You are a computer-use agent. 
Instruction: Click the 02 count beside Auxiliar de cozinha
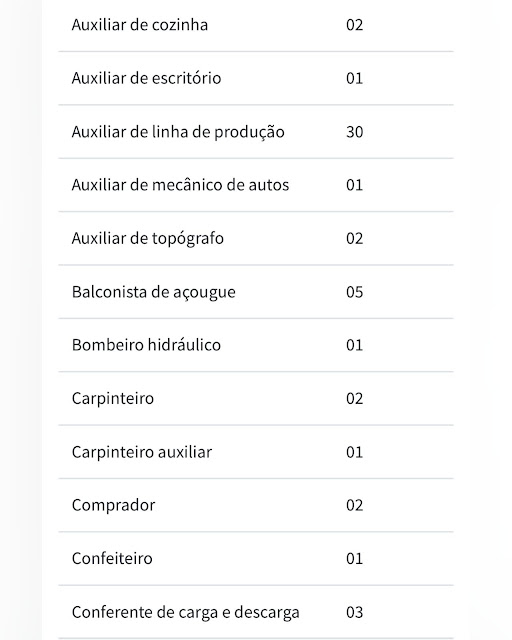coord(354,25)
